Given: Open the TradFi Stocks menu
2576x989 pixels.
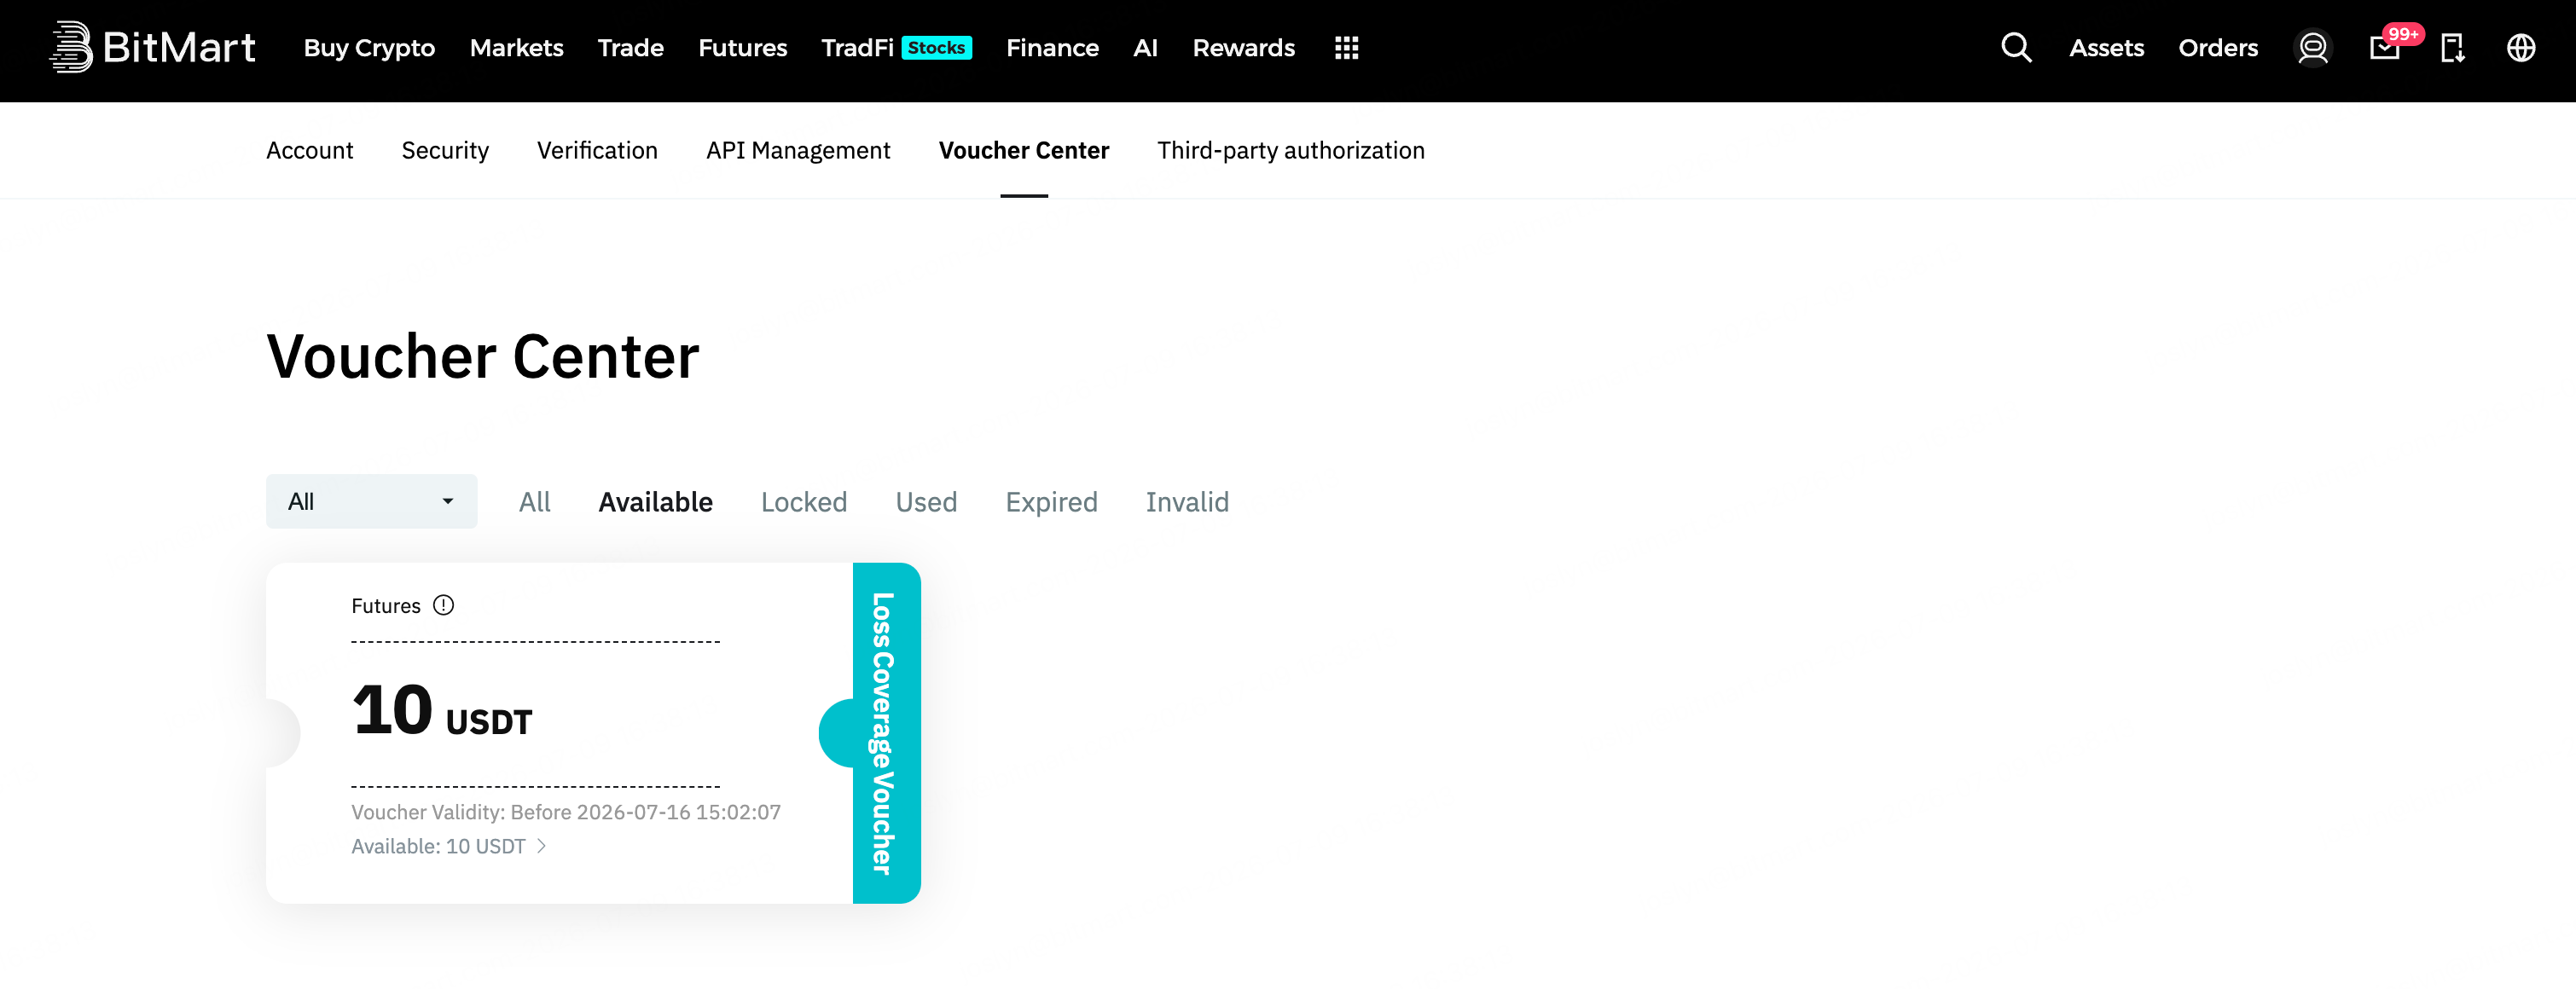Looking at the screenshot, I should (x=896, y=47).
